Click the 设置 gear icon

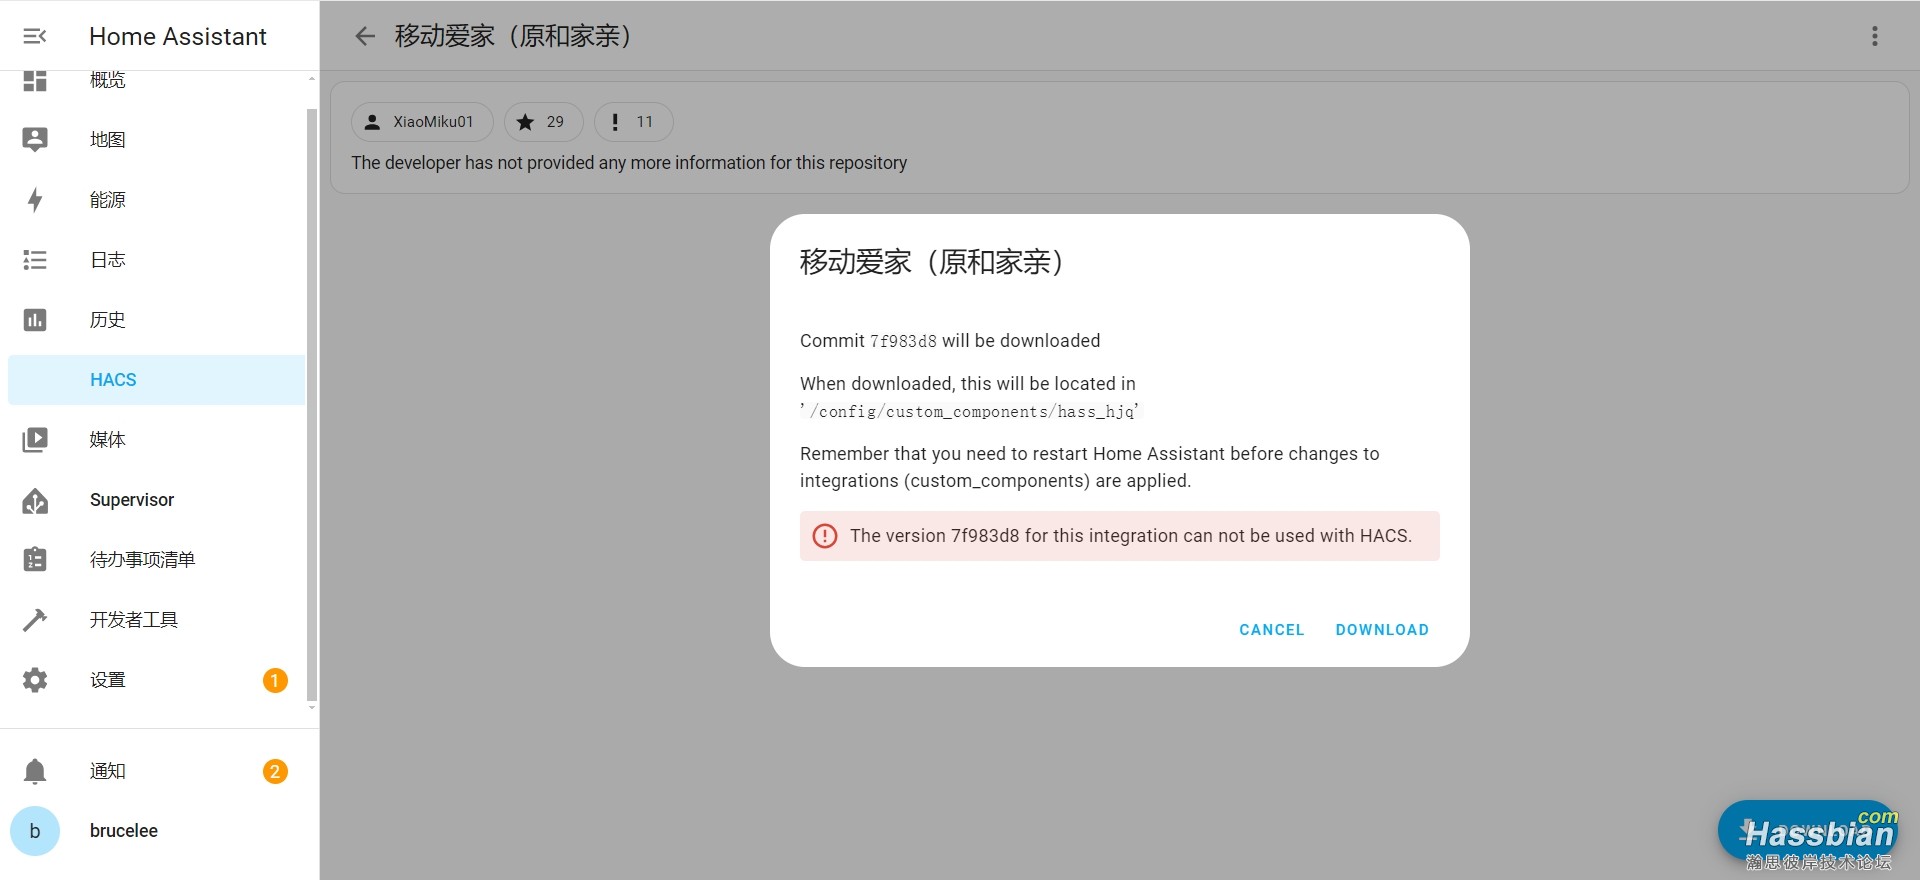(35, 680)
